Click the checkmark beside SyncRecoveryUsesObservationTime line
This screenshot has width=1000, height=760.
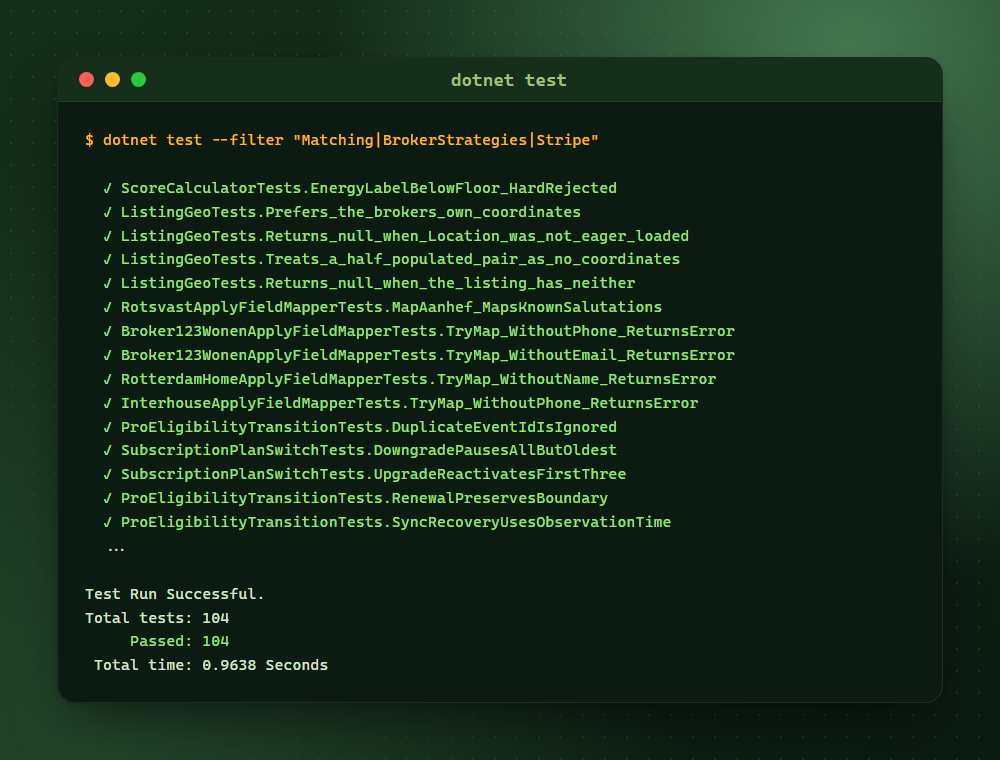click(x=107, y=522)
